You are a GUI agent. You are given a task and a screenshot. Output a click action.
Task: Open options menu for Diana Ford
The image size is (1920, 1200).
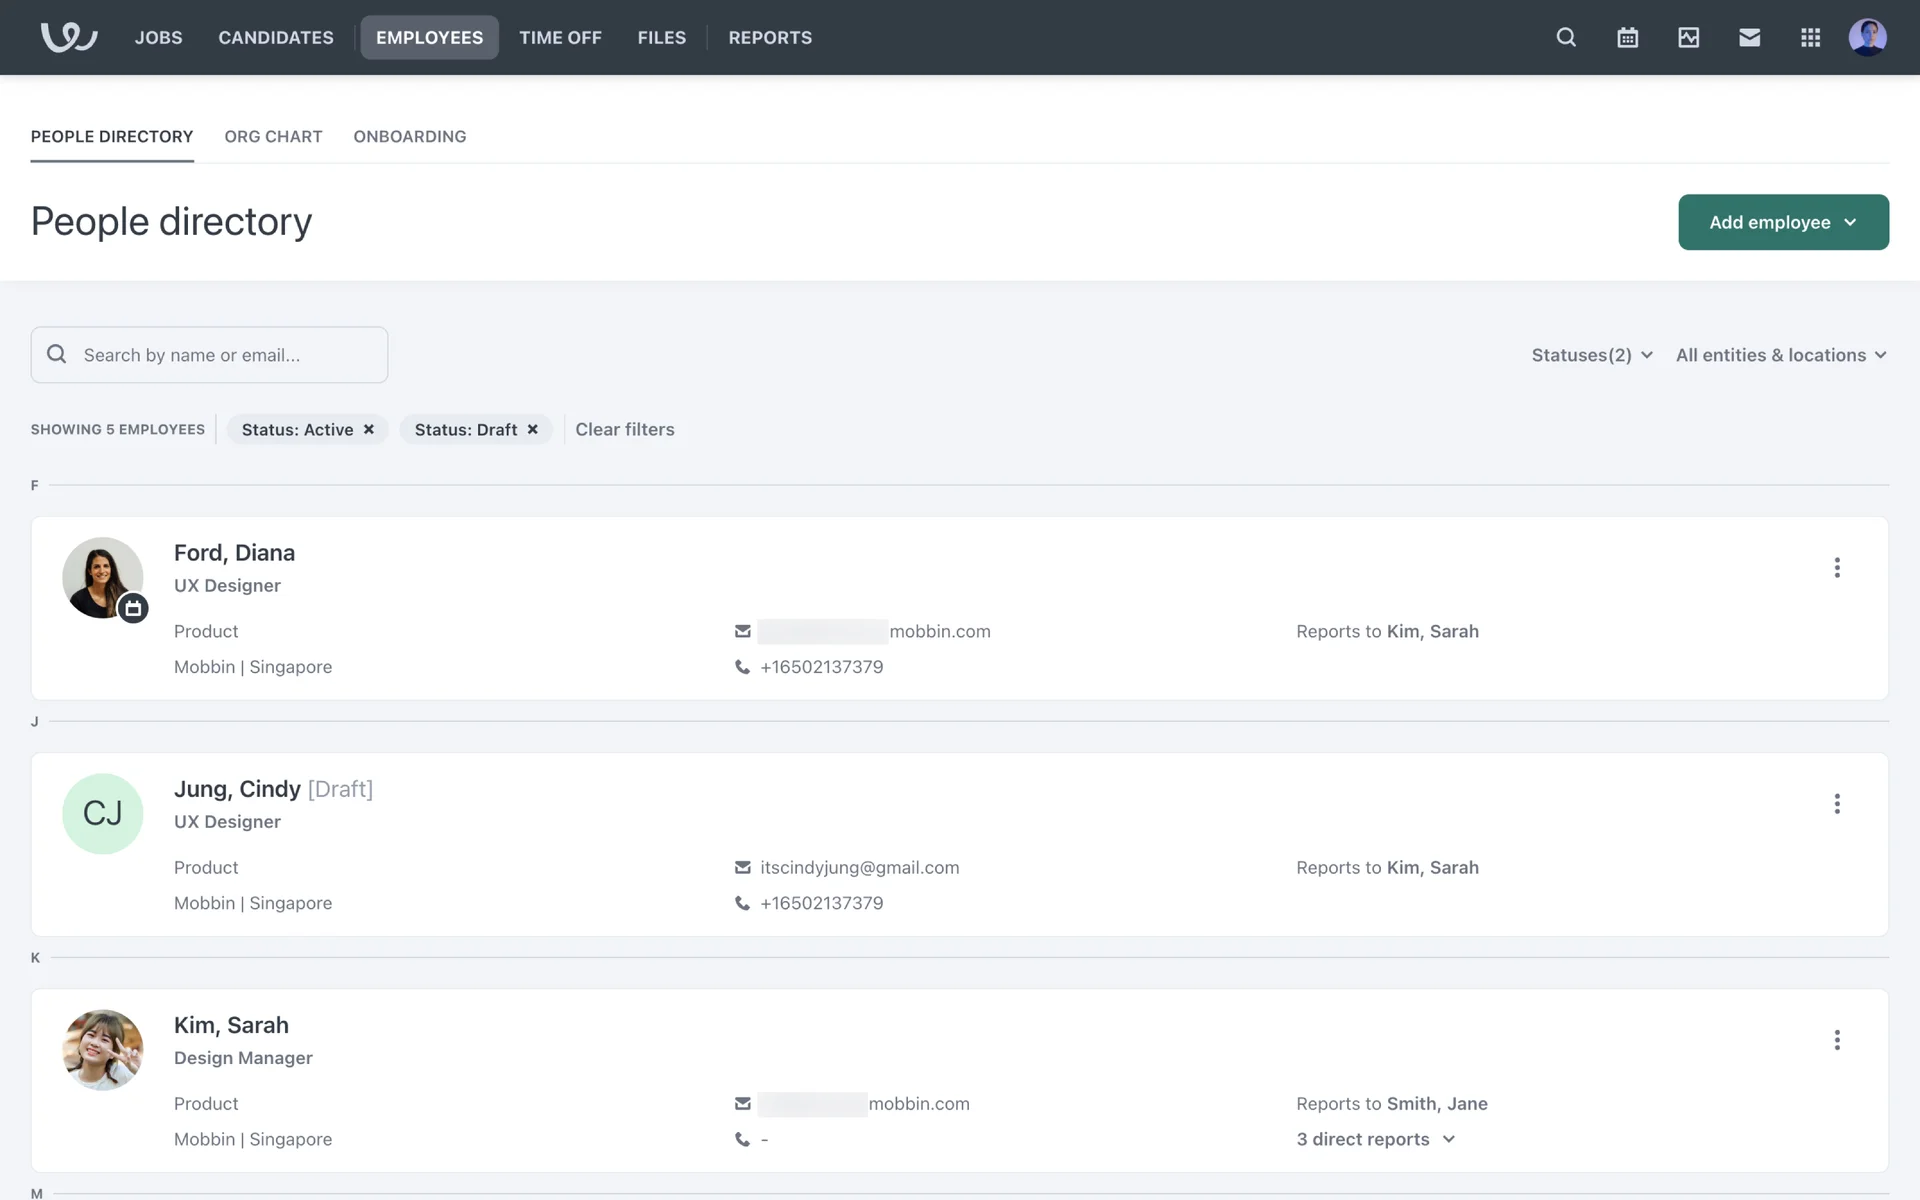point(1836,568)
